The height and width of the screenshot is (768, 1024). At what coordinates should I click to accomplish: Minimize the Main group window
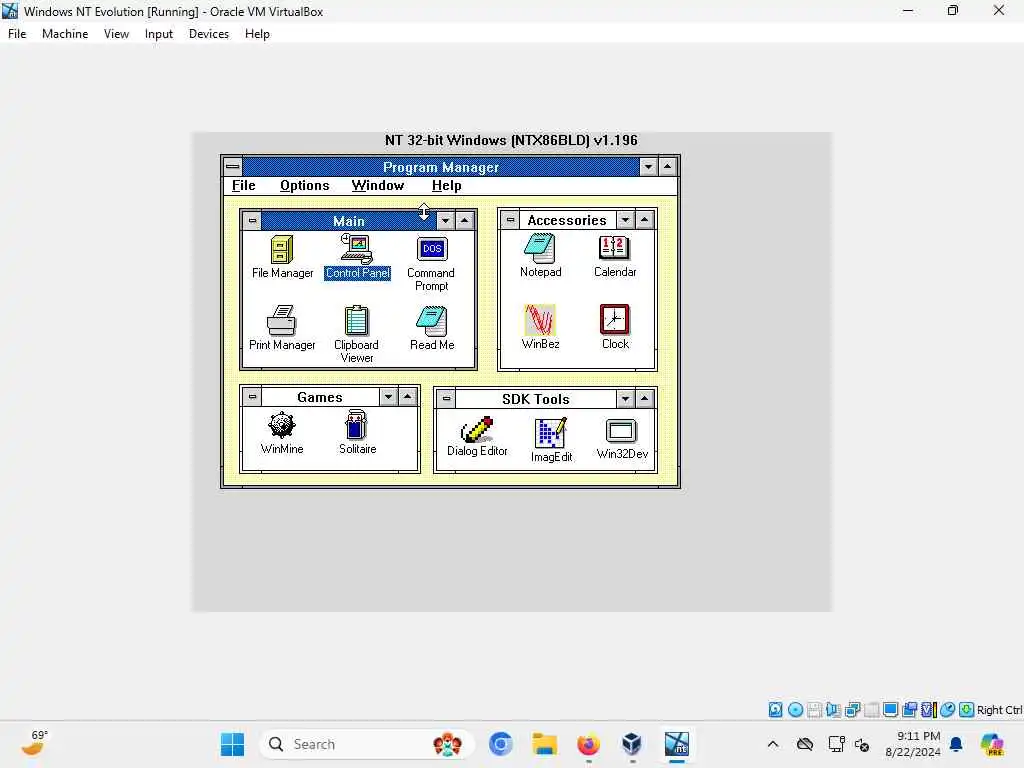445,221
